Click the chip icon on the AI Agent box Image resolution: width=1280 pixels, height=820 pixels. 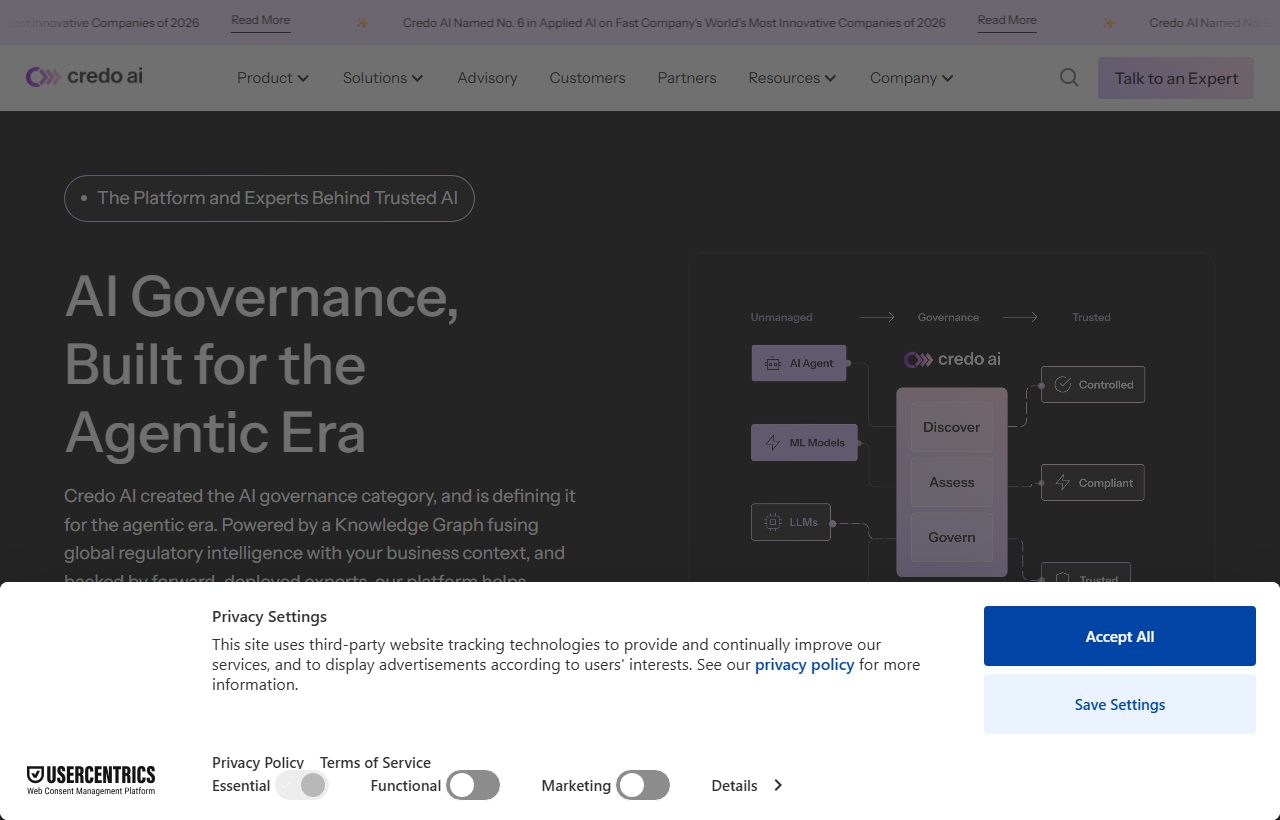point(773,364)
